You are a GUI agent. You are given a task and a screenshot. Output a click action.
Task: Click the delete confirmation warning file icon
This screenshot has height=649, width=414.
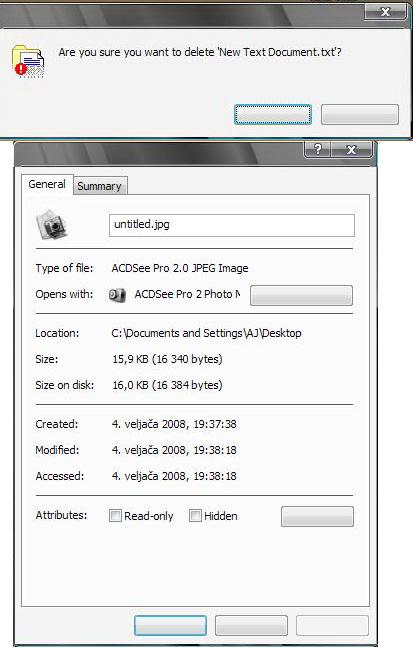[x=28, y=61]
